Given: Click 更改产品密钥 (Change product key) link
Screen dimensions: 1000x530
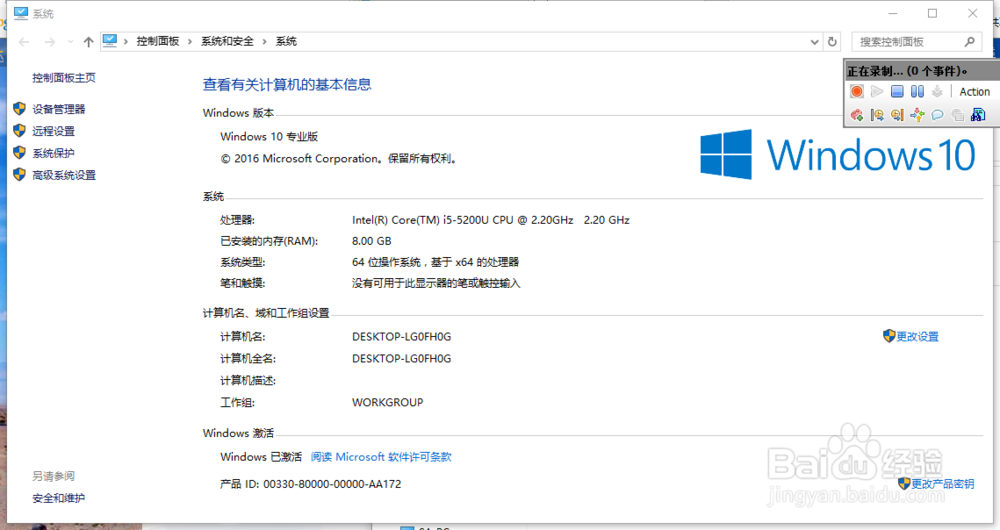Looking at the screenshot, I should pyautogui.click(x=943, y=483).
